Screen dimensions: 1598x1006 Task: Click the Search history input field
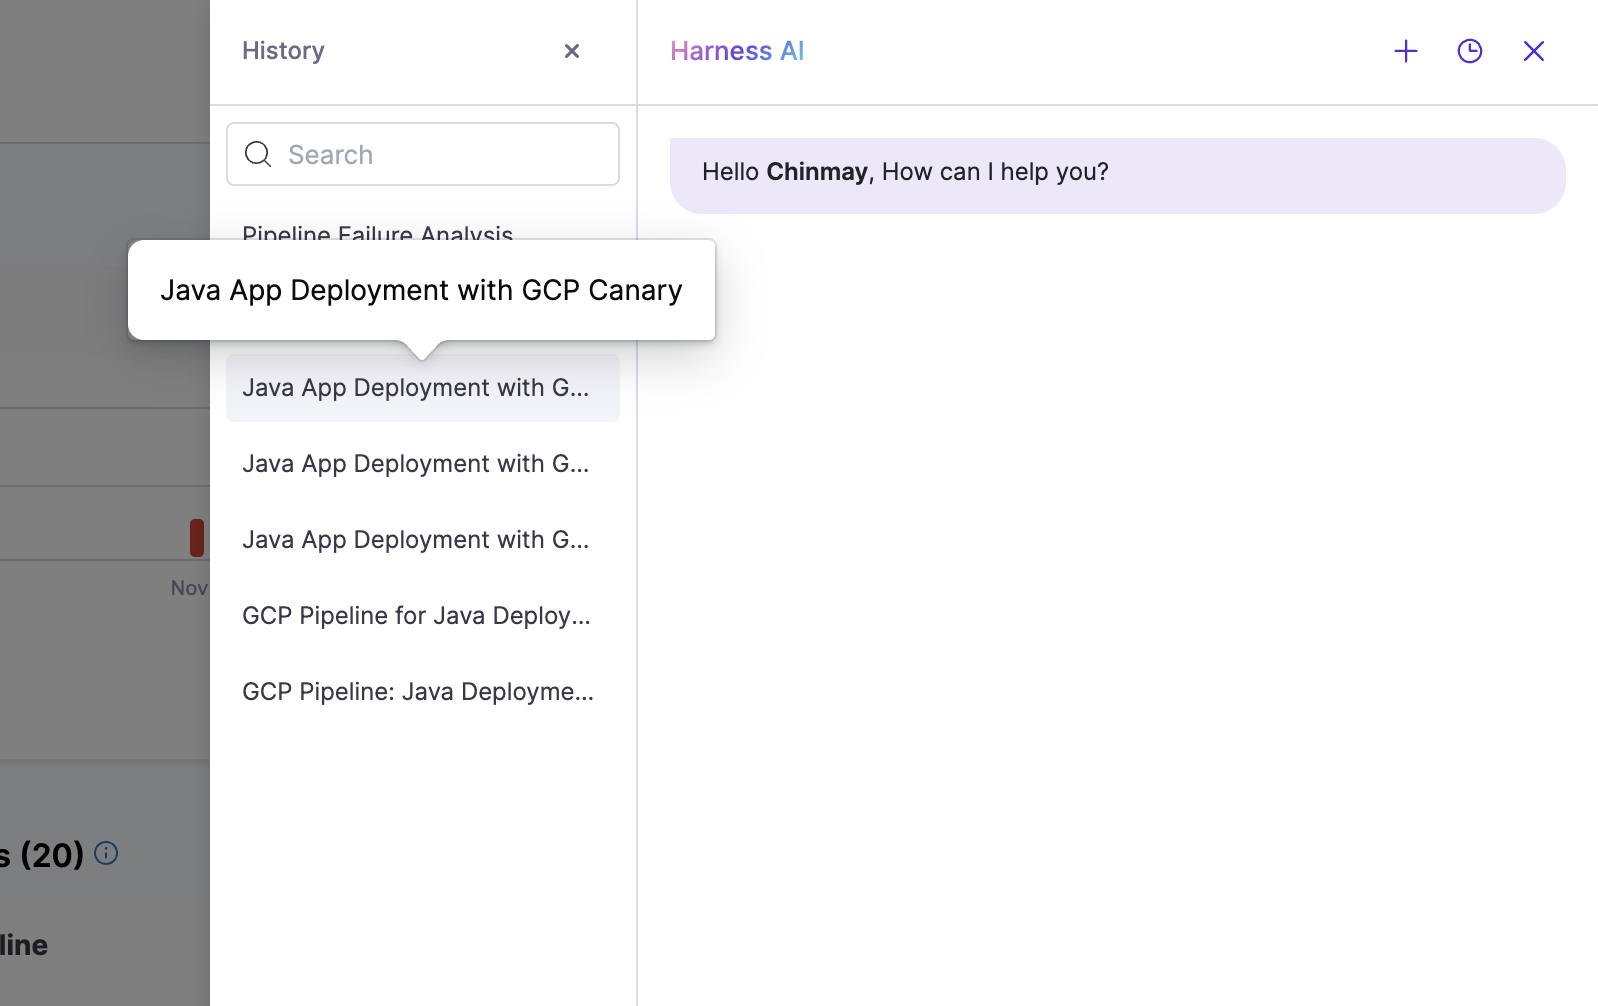click(x=423, y=154)
